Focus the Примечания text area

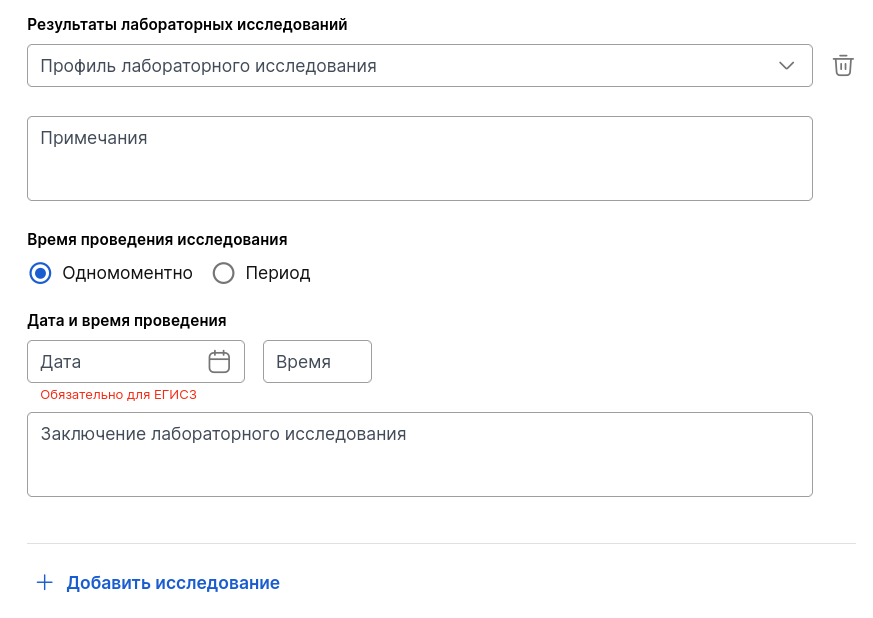coord(420,159)
